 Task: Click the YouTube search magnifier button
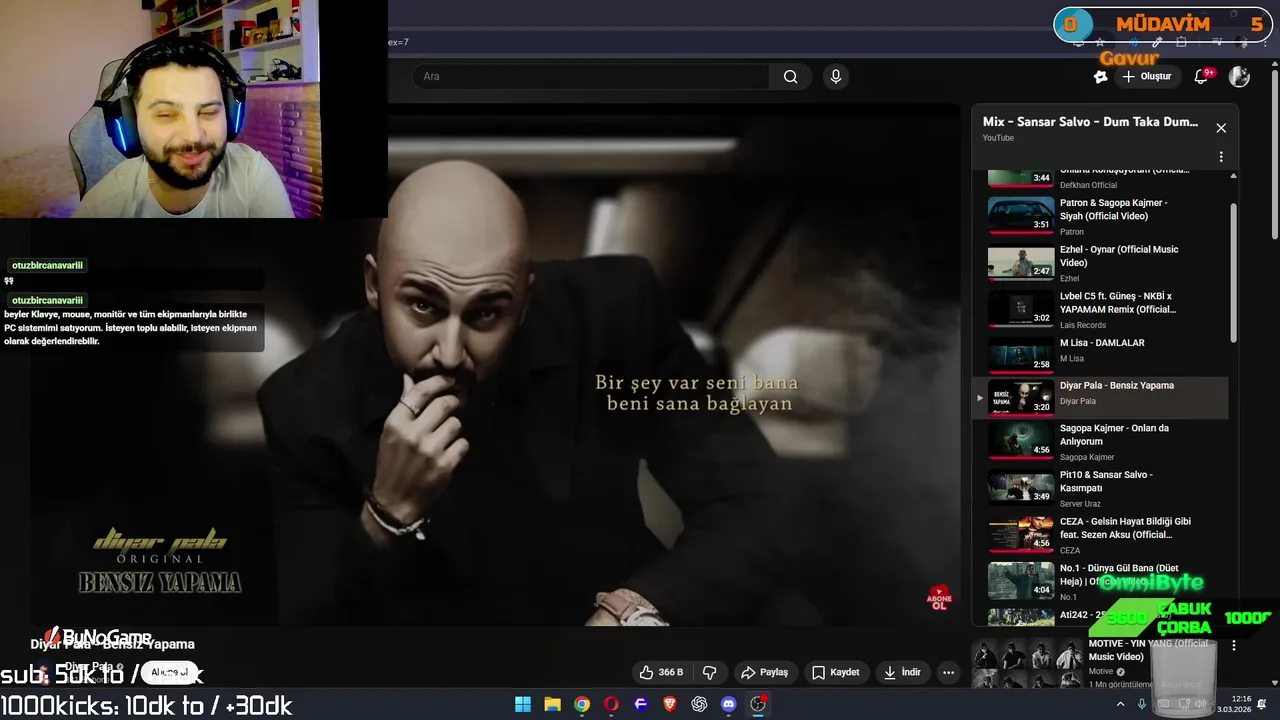click(x=790, y=77)
